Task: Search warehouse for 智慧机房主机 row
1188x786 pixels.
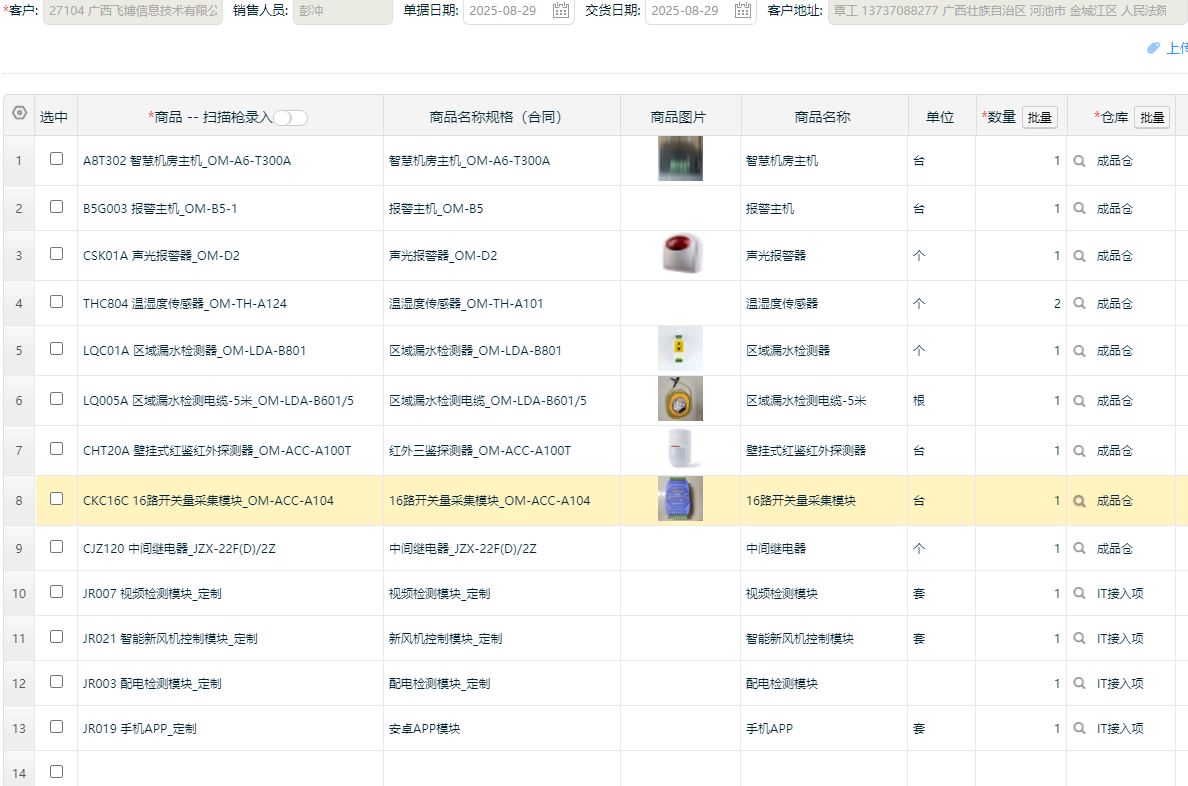Action: [x=1080, y=161]
